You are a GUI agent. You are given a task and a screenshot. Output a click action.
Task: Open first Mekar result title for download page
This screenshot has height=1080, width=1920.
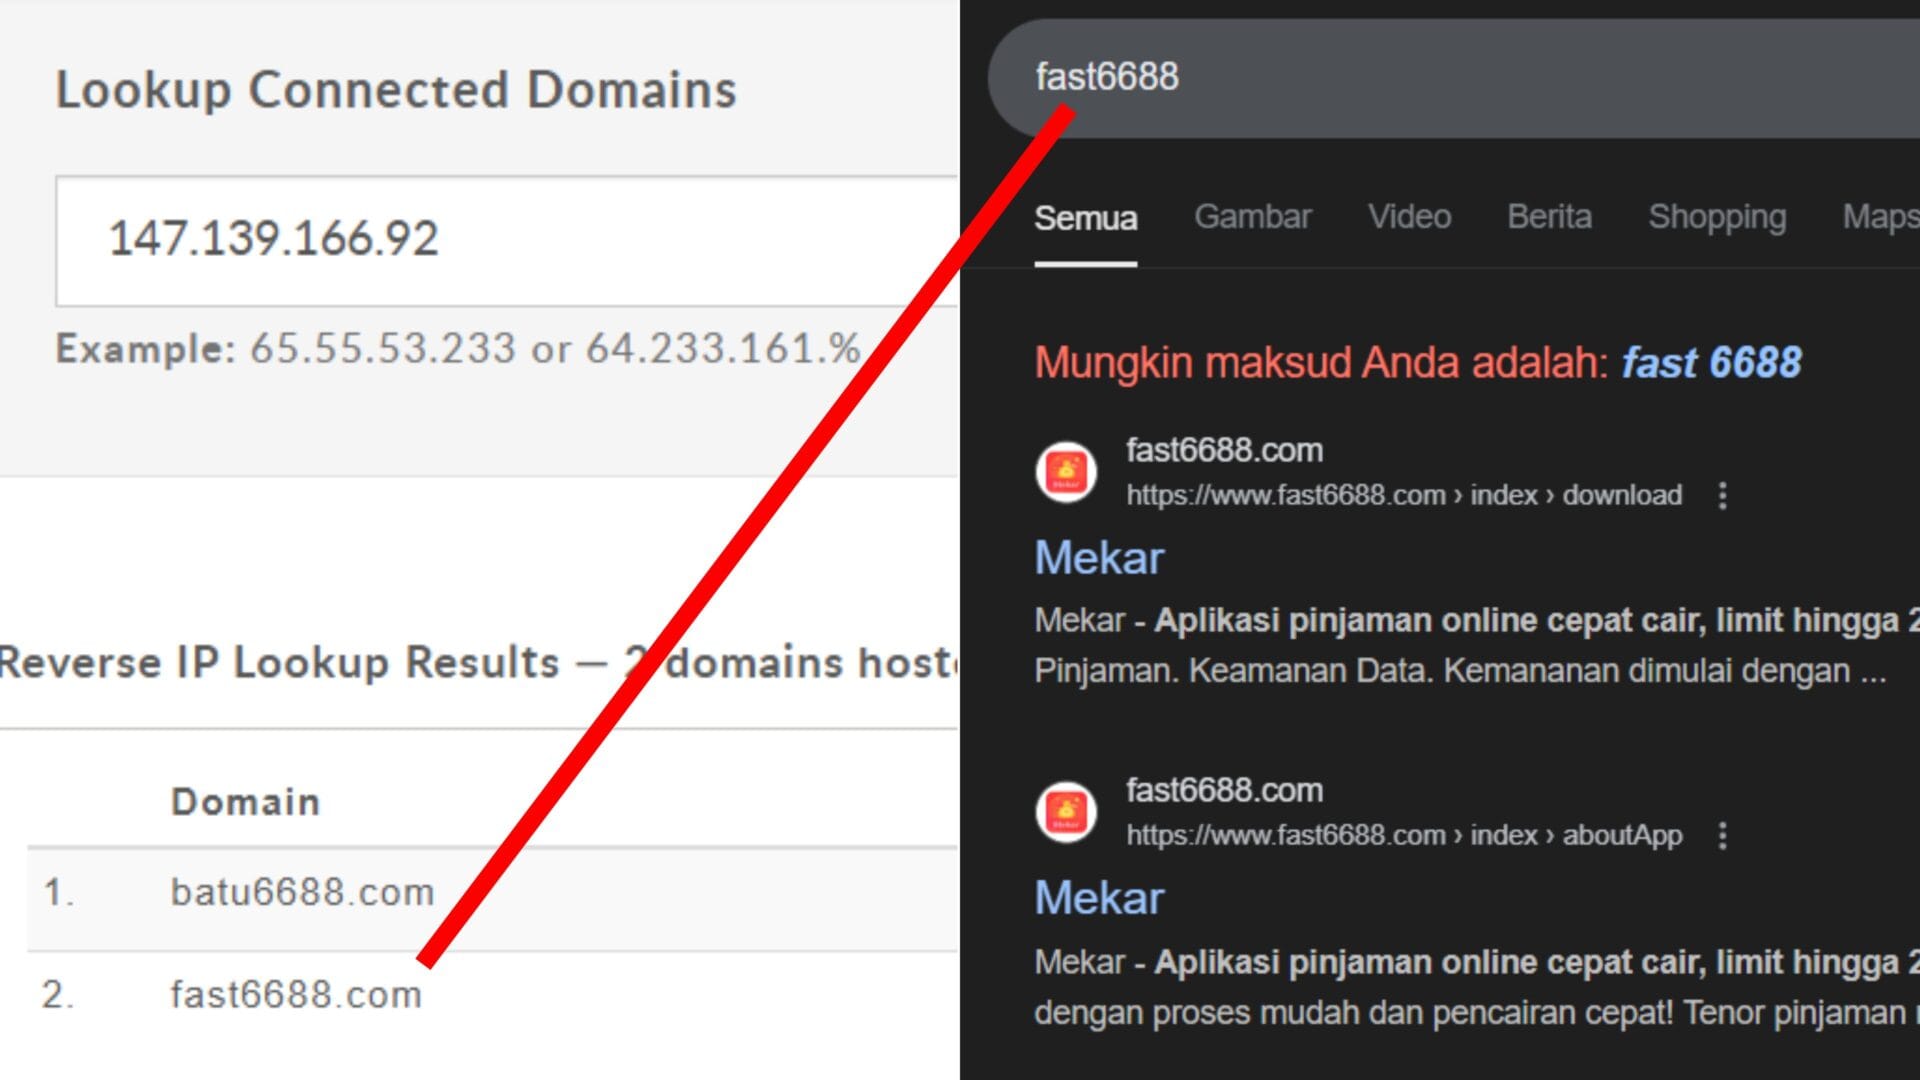pos(1099,558)
